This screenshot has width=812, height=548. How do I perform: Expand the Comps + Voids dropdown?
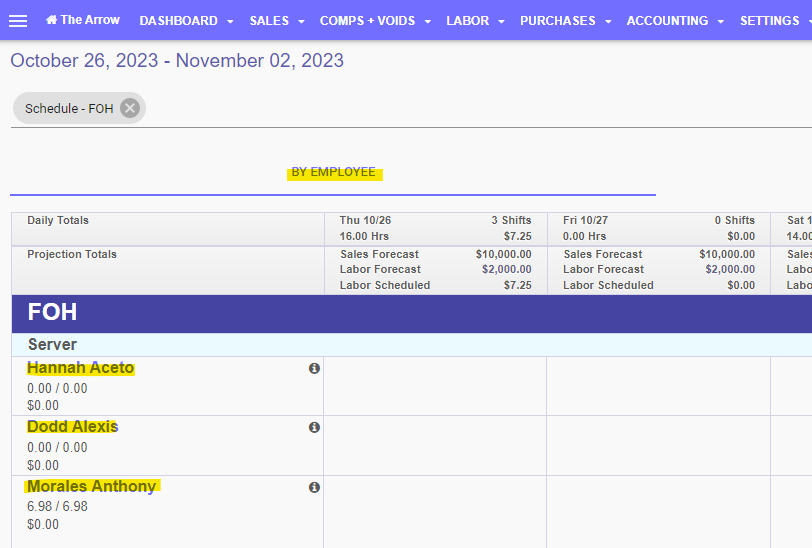tap(375, 21)
